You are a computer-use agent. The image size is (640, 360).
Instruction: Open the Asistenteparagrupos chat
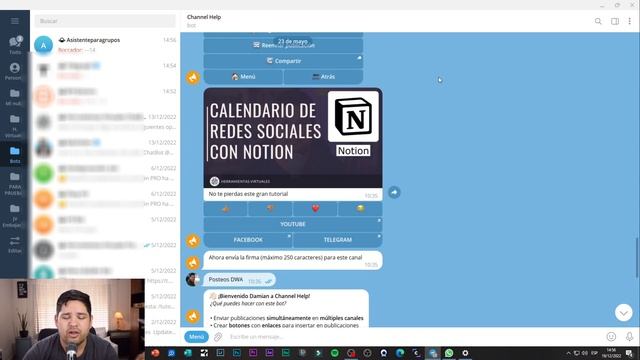pyautogui.click(x=105, y=45)
